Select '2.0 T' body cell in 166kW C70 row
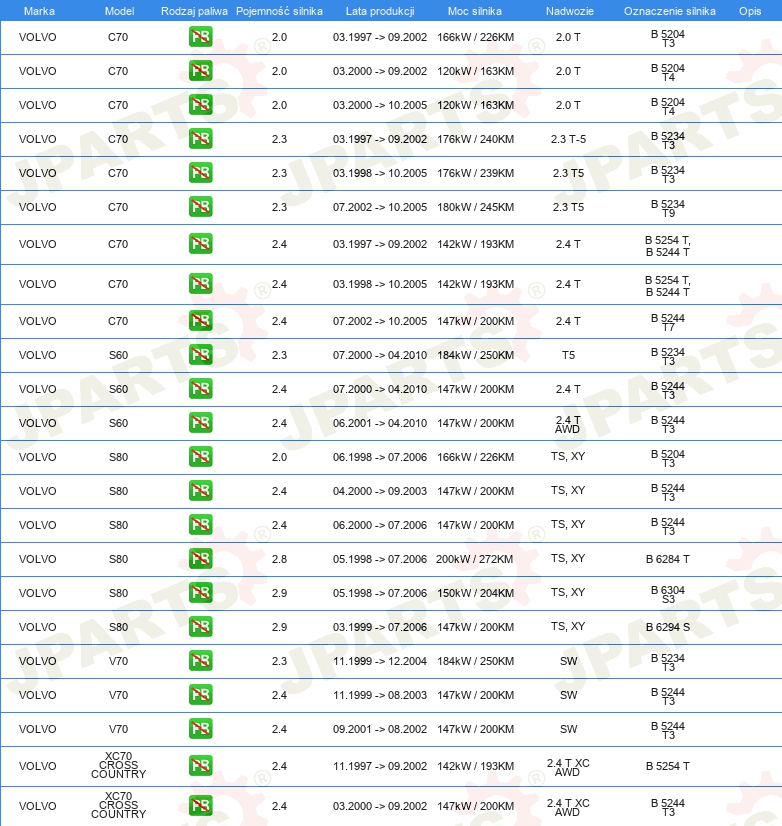Image resolution: width=782 pixels, height=826 pixels. tap(568, 37)
